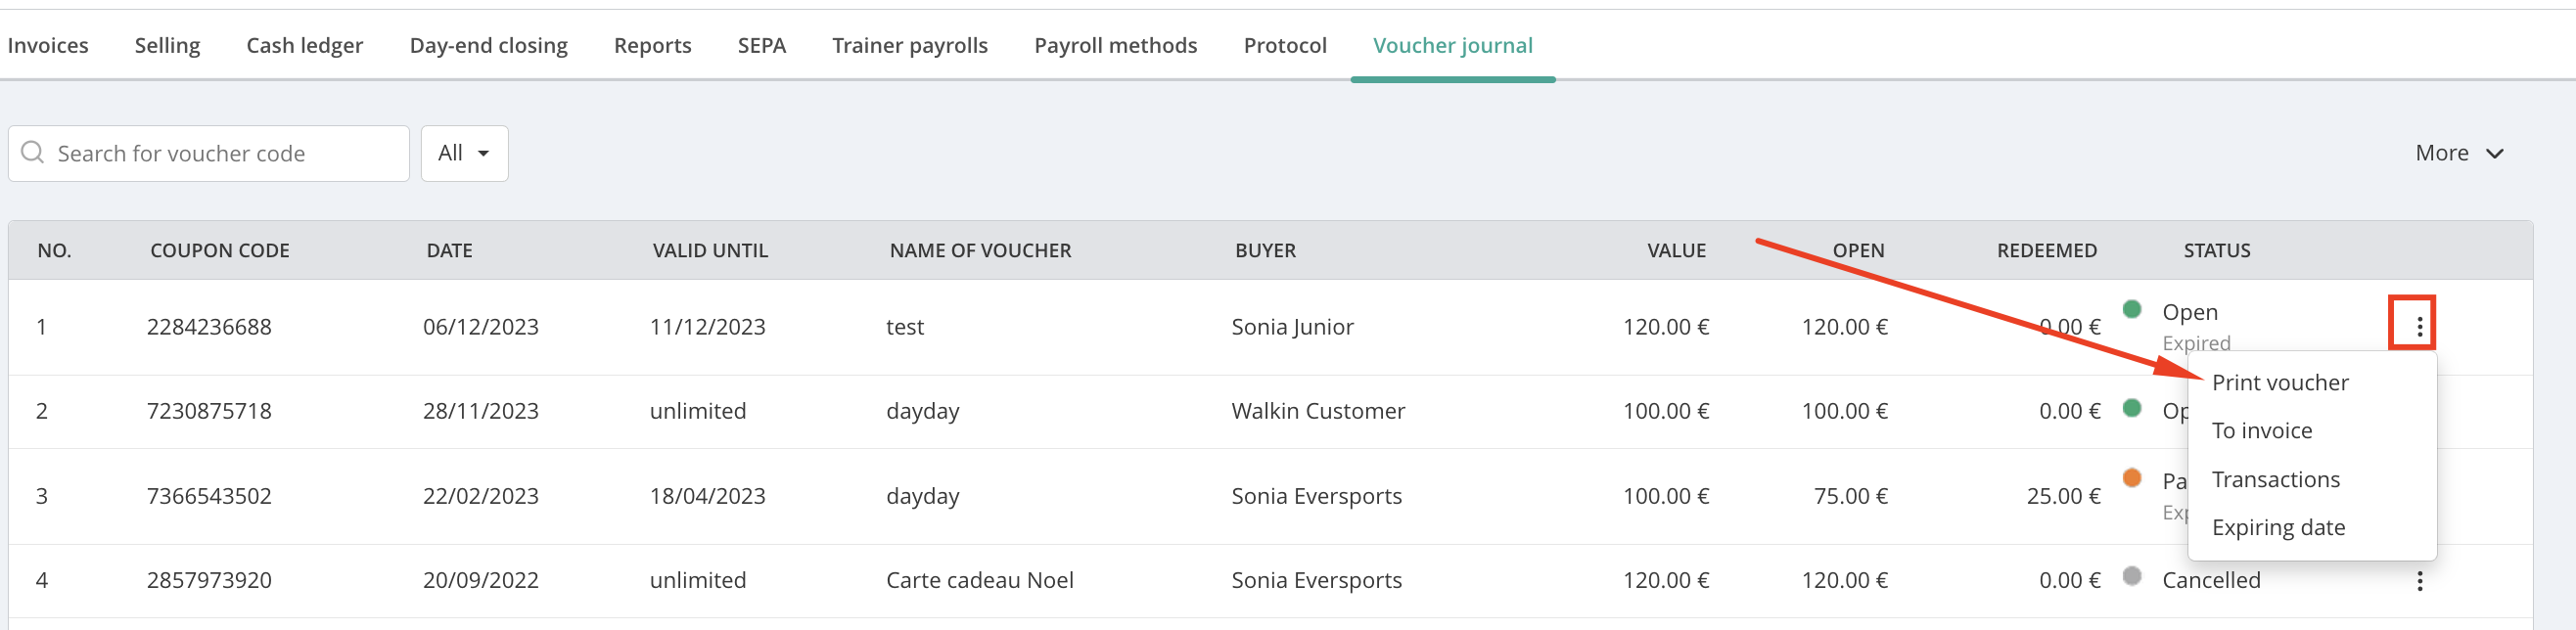Go to Day-end closing tab

(488, 46)
